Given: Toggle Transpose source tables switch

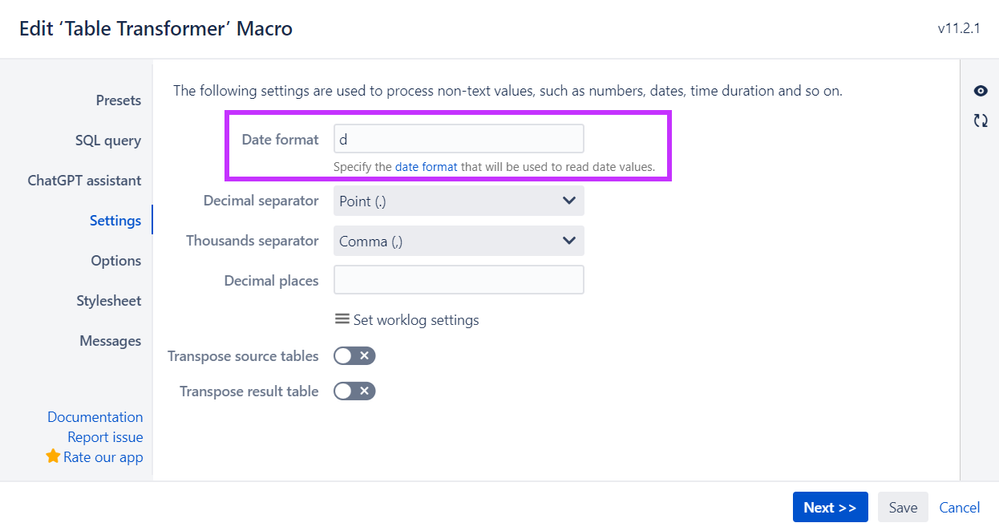Looking at the screenshot, I should click(354, 356).
